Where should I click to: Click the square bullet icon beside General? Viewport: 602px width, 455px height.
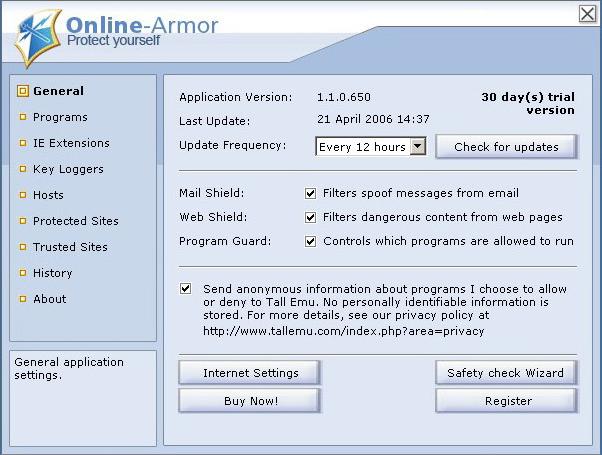click(x=23, y=91)
